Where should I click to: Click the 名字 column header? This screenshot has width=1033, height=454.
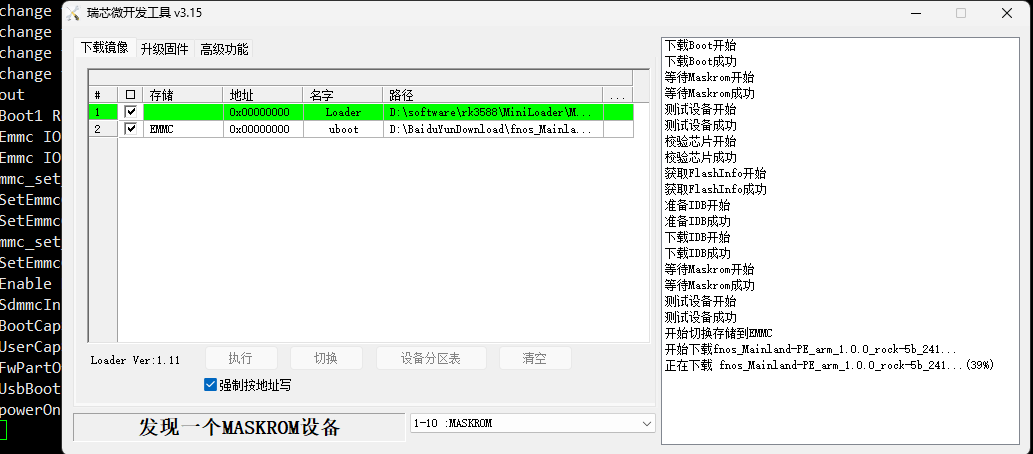(343, 95)
